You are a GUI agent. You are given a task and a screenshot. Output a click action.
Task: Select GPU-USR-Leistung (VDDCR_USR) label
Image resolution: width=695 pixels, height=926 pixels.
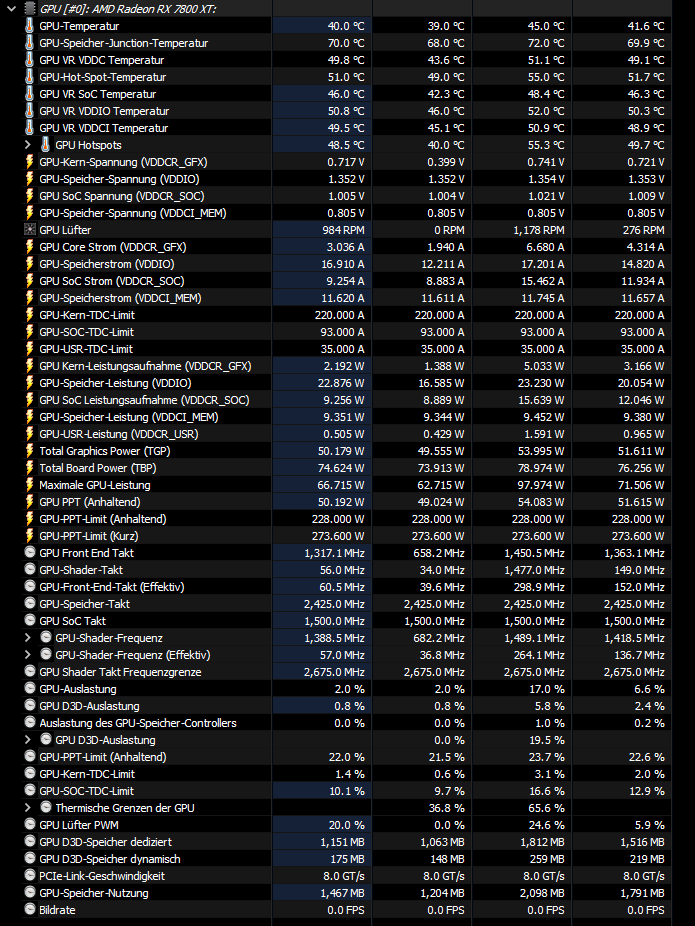tap(119, 434)
